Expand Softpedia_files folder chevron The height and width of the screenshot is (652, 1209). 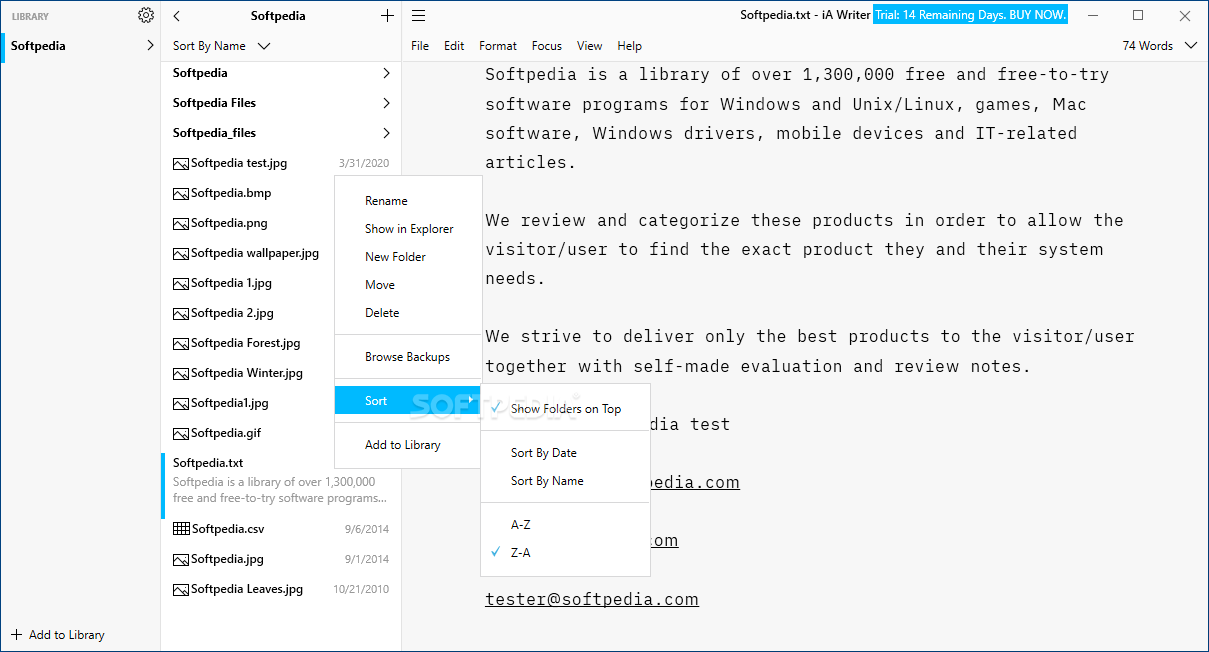point(386,133)
